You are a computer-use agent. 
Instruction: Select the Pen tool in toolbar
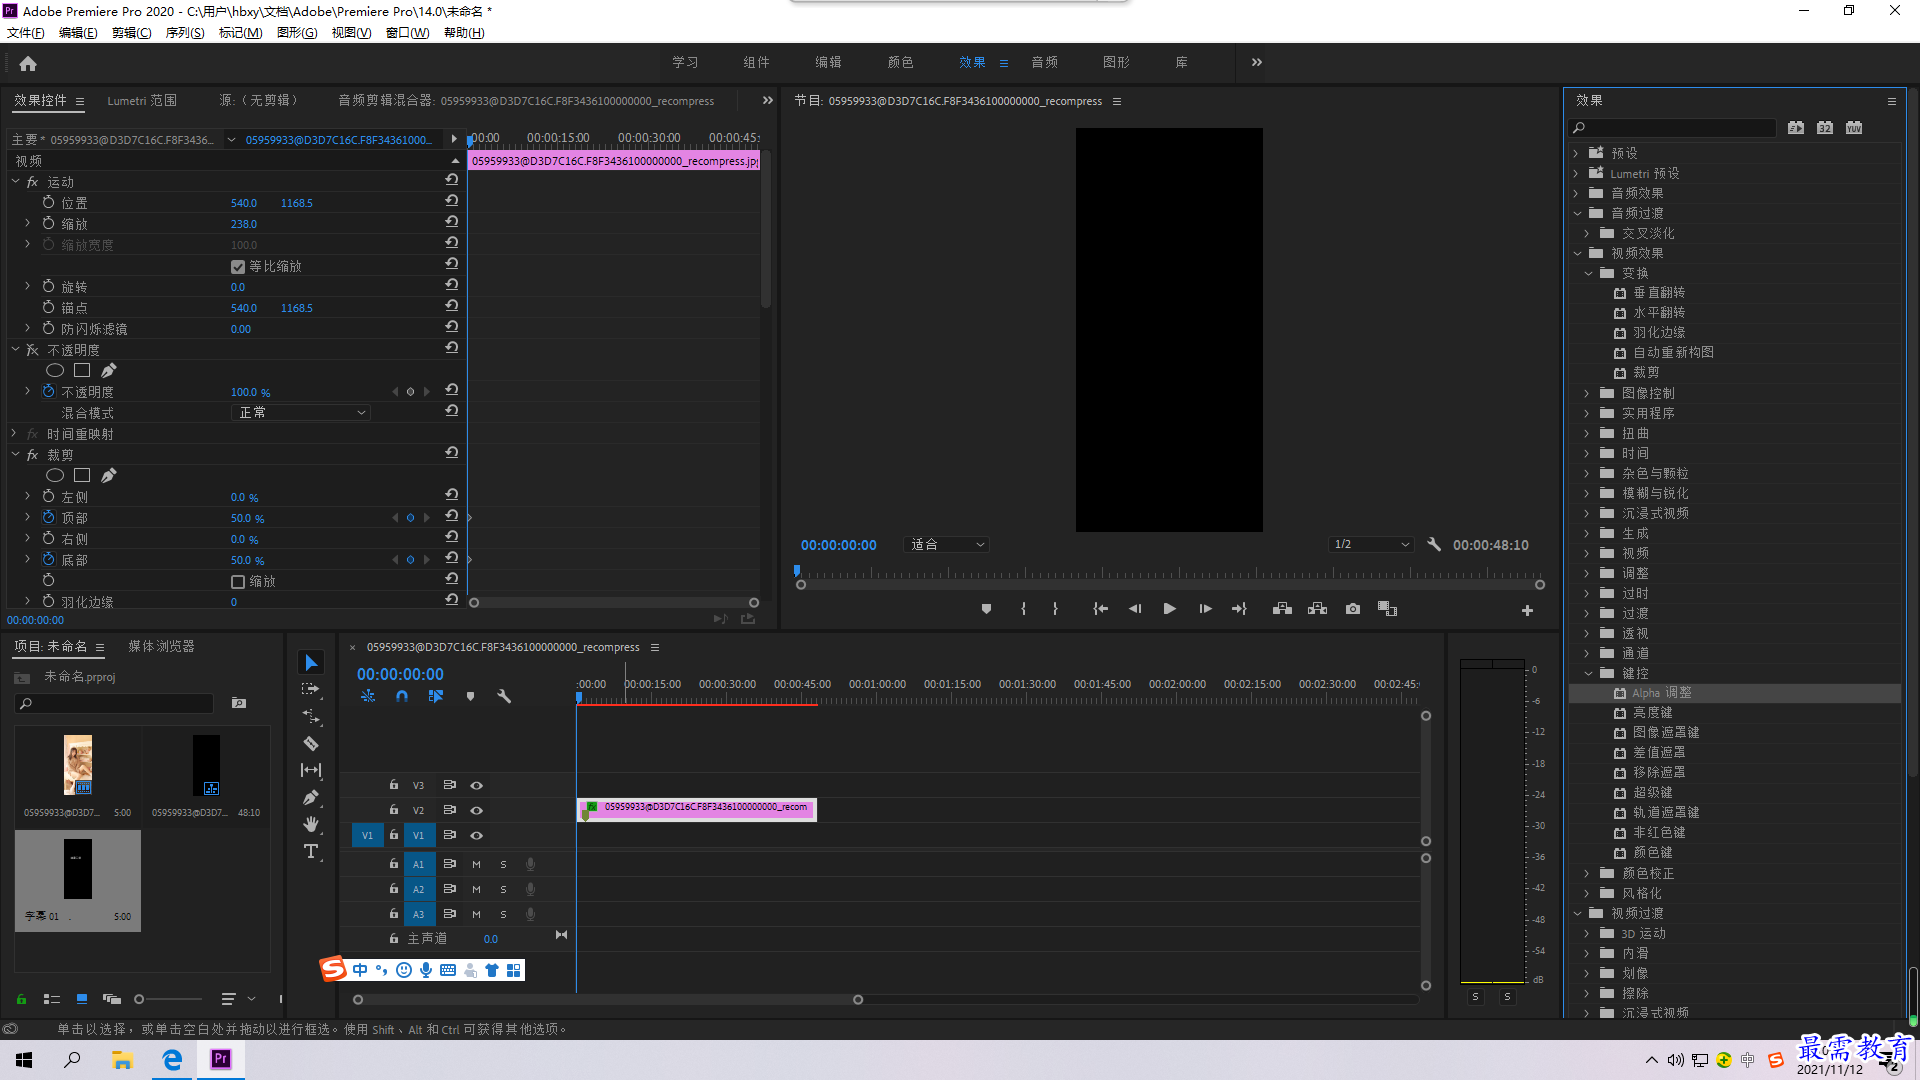[x=311, y=797]
